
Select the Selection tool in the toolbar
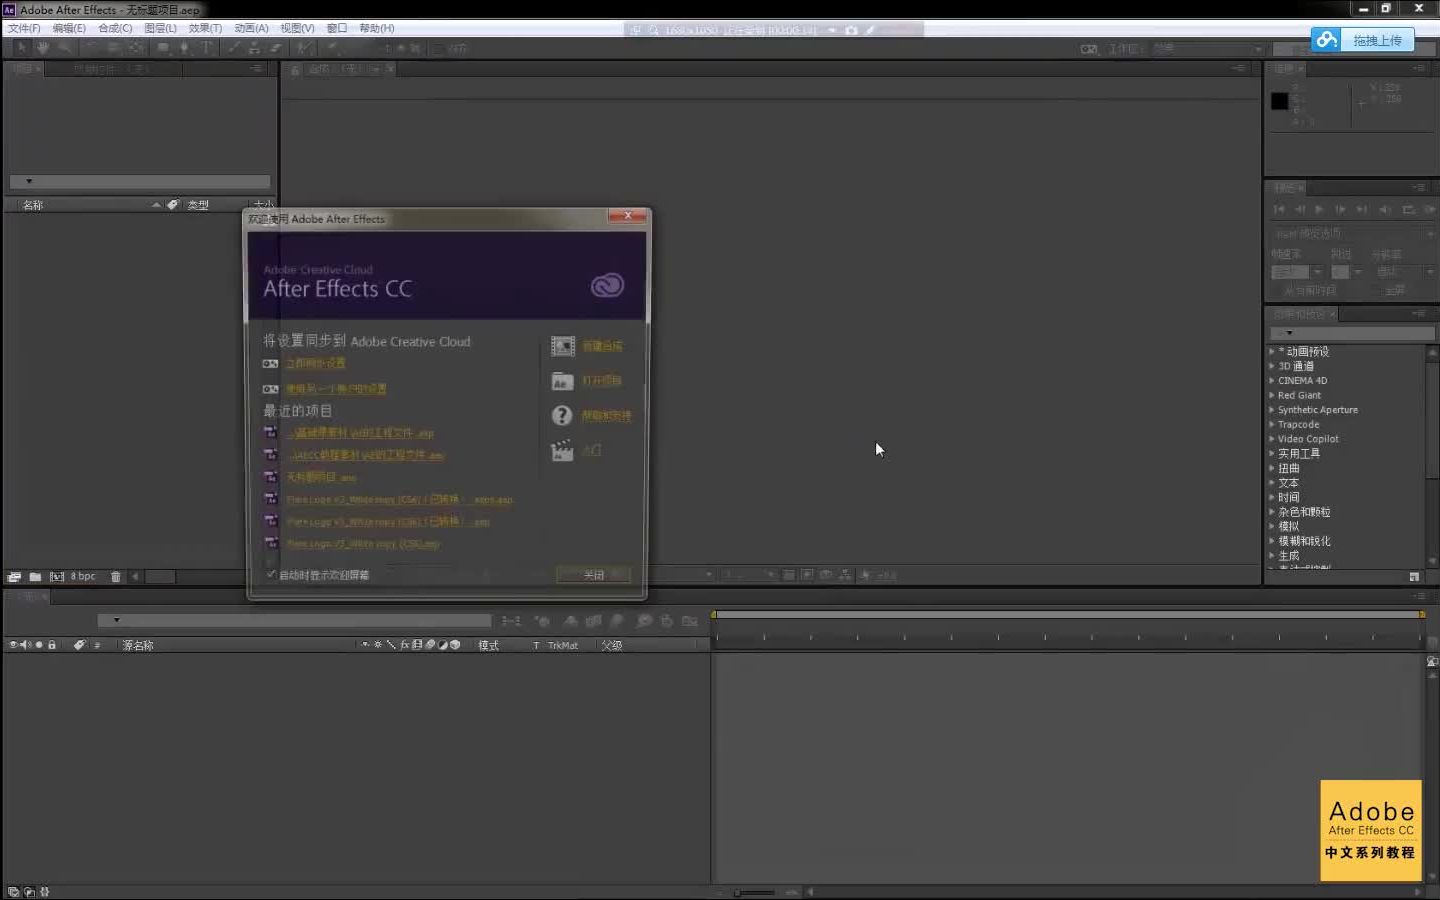pyautogui.click(x=22, y=48)
